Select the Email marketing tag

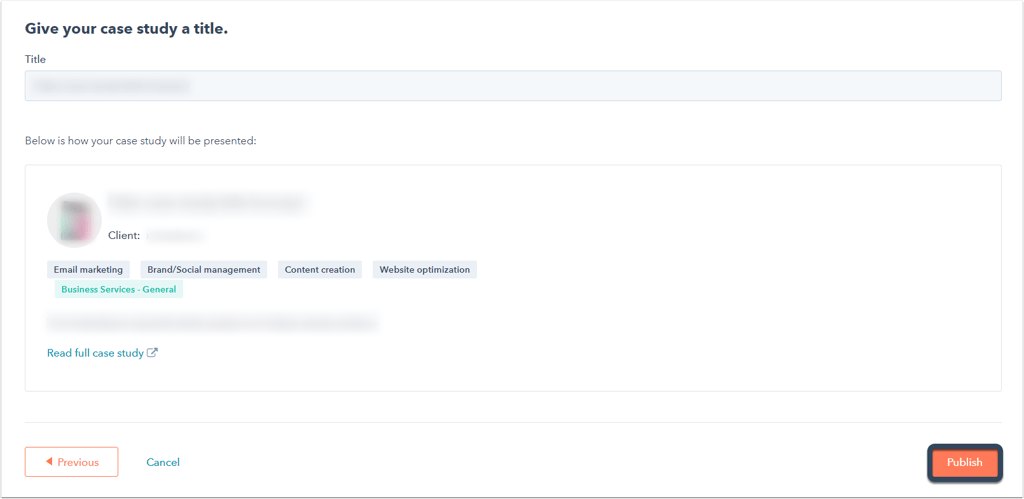pos(88,270)
